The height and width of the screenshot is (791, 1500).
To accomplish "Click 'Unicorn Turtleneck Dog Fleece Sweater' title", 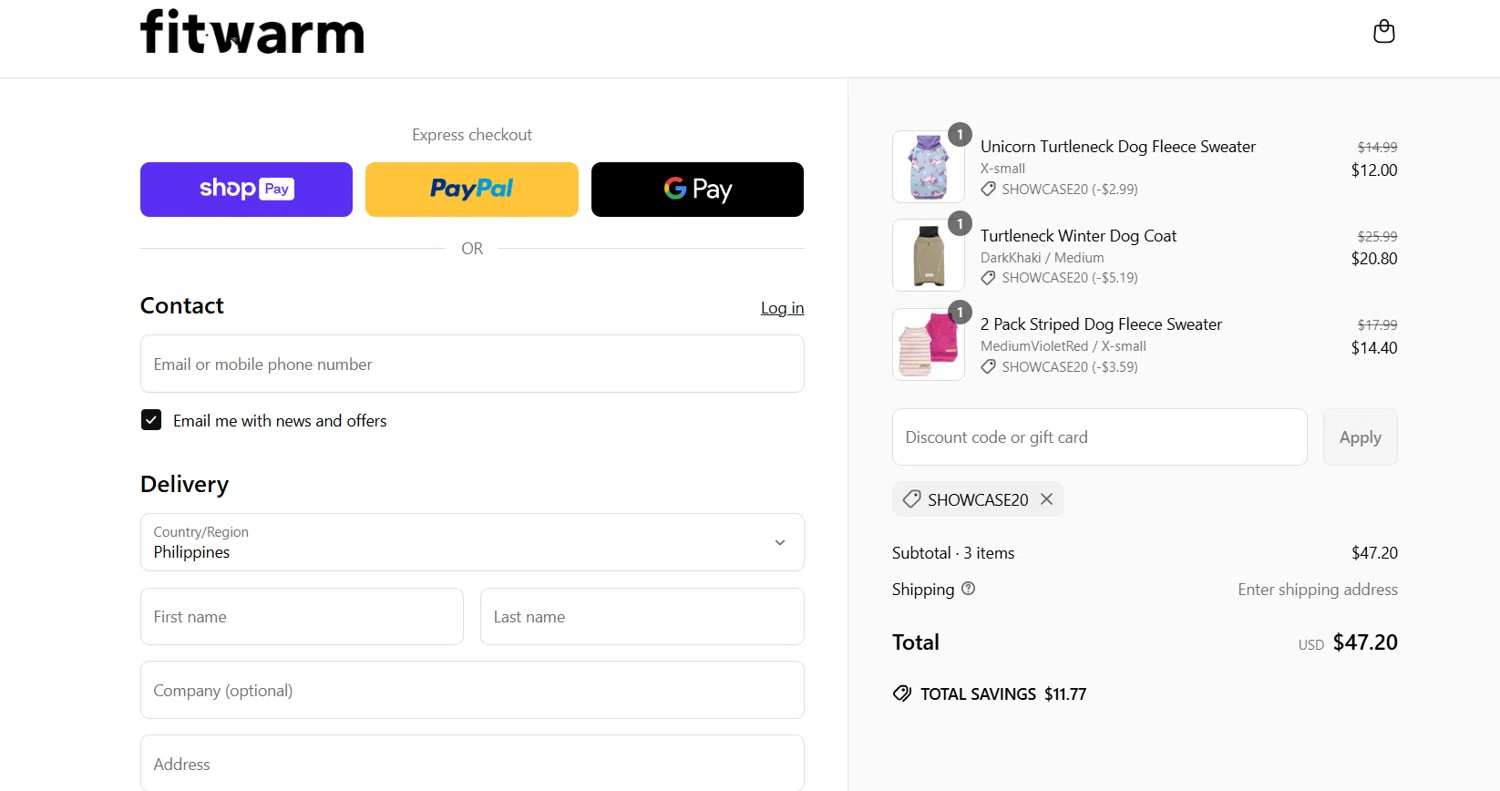I will point(1118,147).
